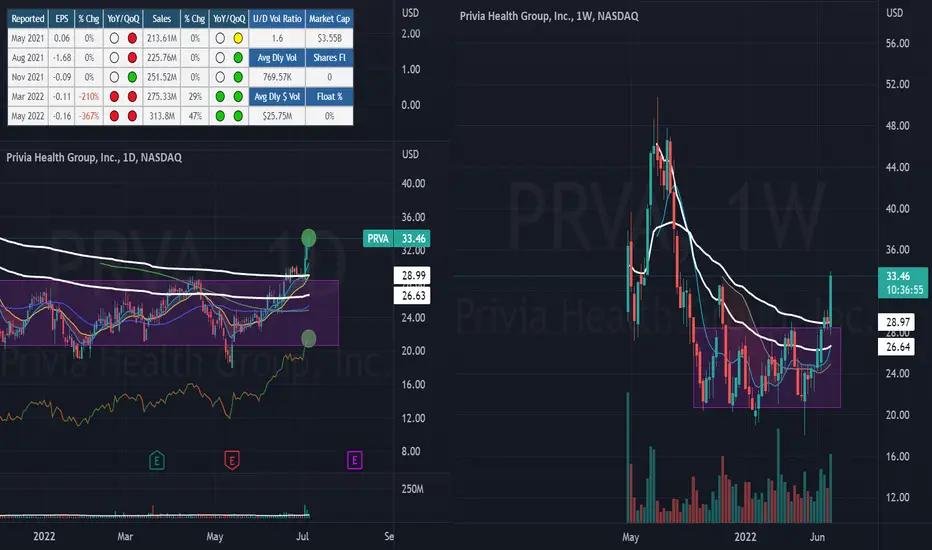Click the 250M volume scale label
This screenshot has height=550, width=932.
(413, 489)
